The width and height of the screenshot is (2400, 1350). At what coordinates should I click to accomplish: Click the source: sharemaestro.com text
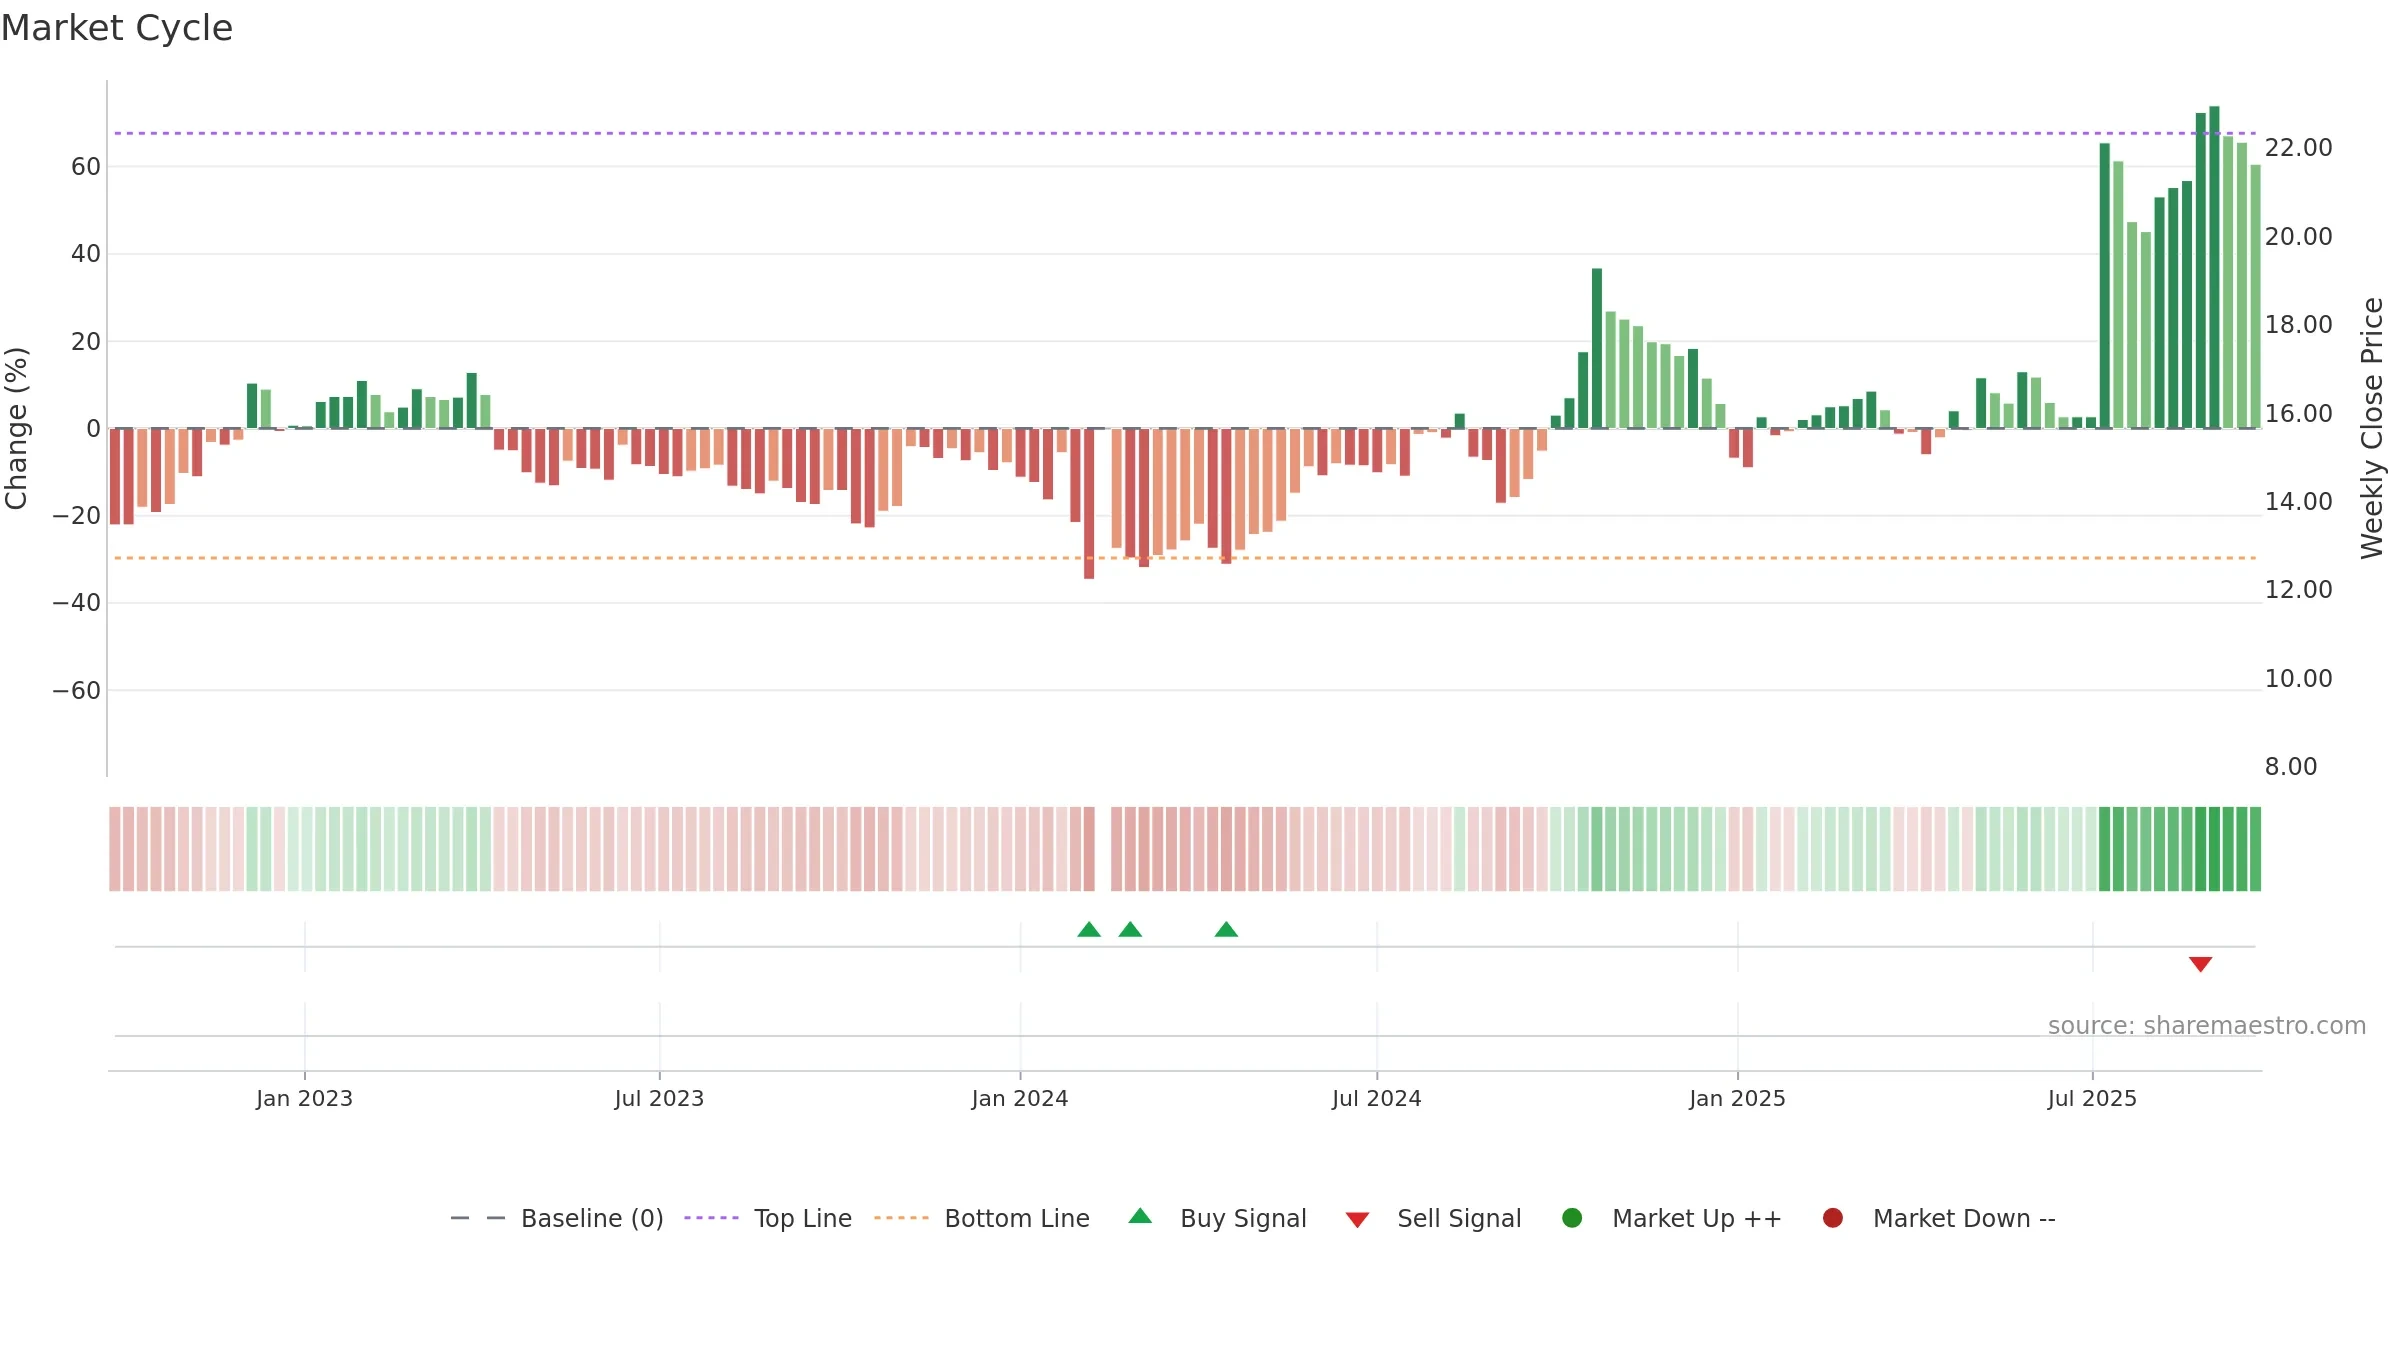tap(2207, 1025)
